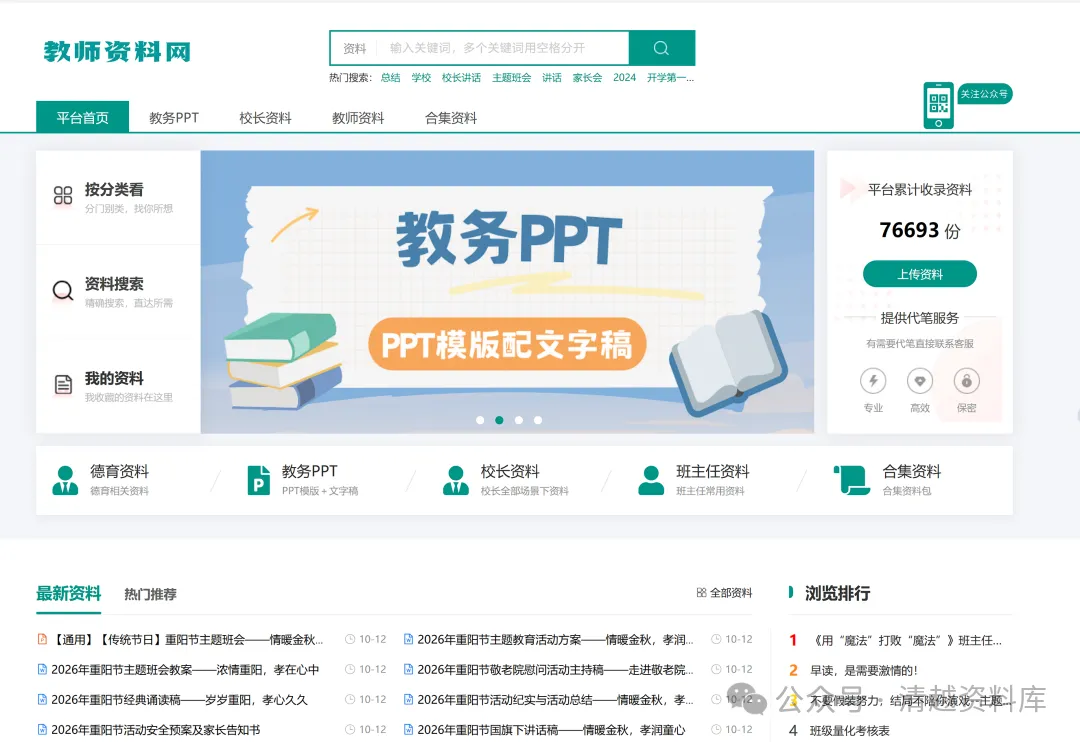
Task: Open the 资料 search type dropdown
Action: pyautogui.click(x=355, y=48)
